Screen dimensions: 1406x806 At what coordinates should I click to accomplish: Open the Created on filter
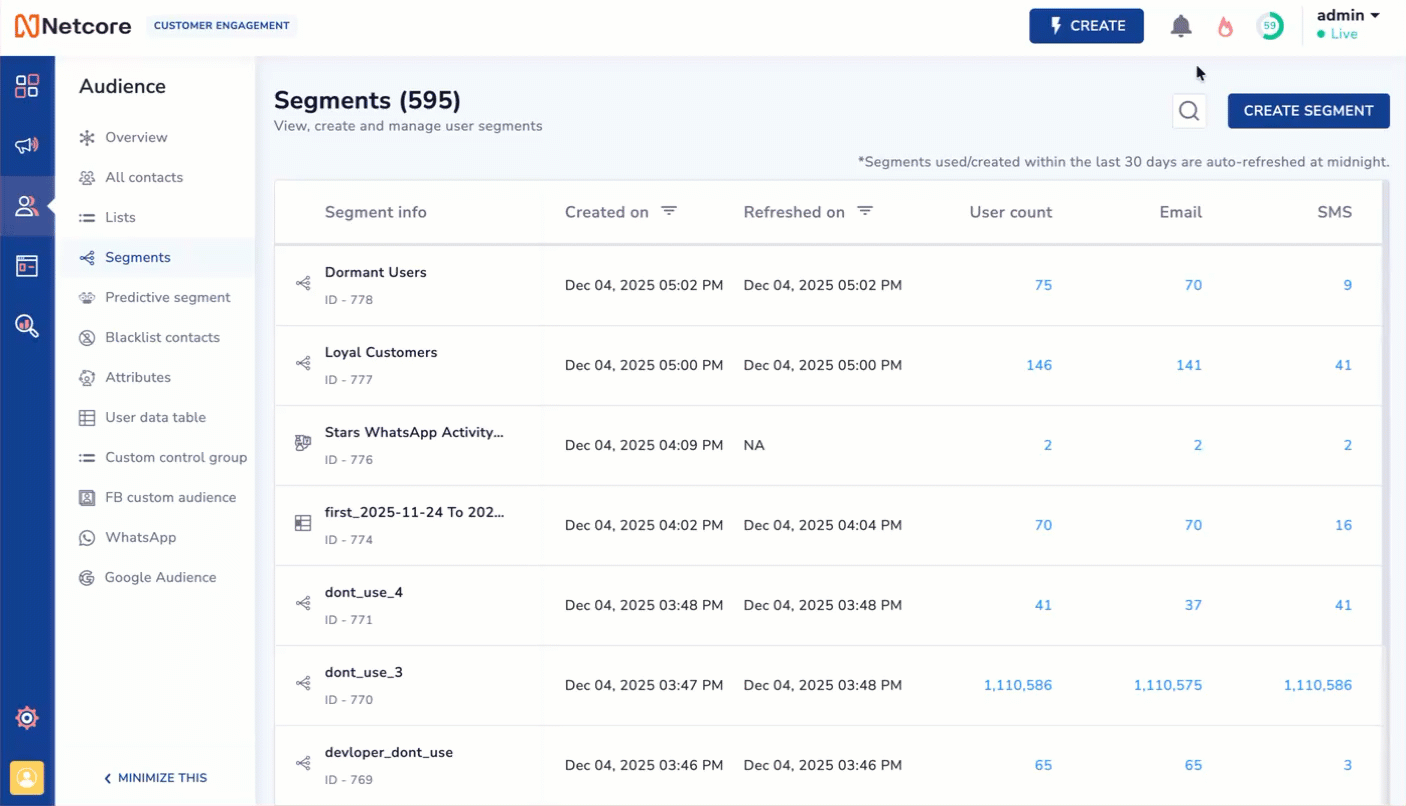668,211
